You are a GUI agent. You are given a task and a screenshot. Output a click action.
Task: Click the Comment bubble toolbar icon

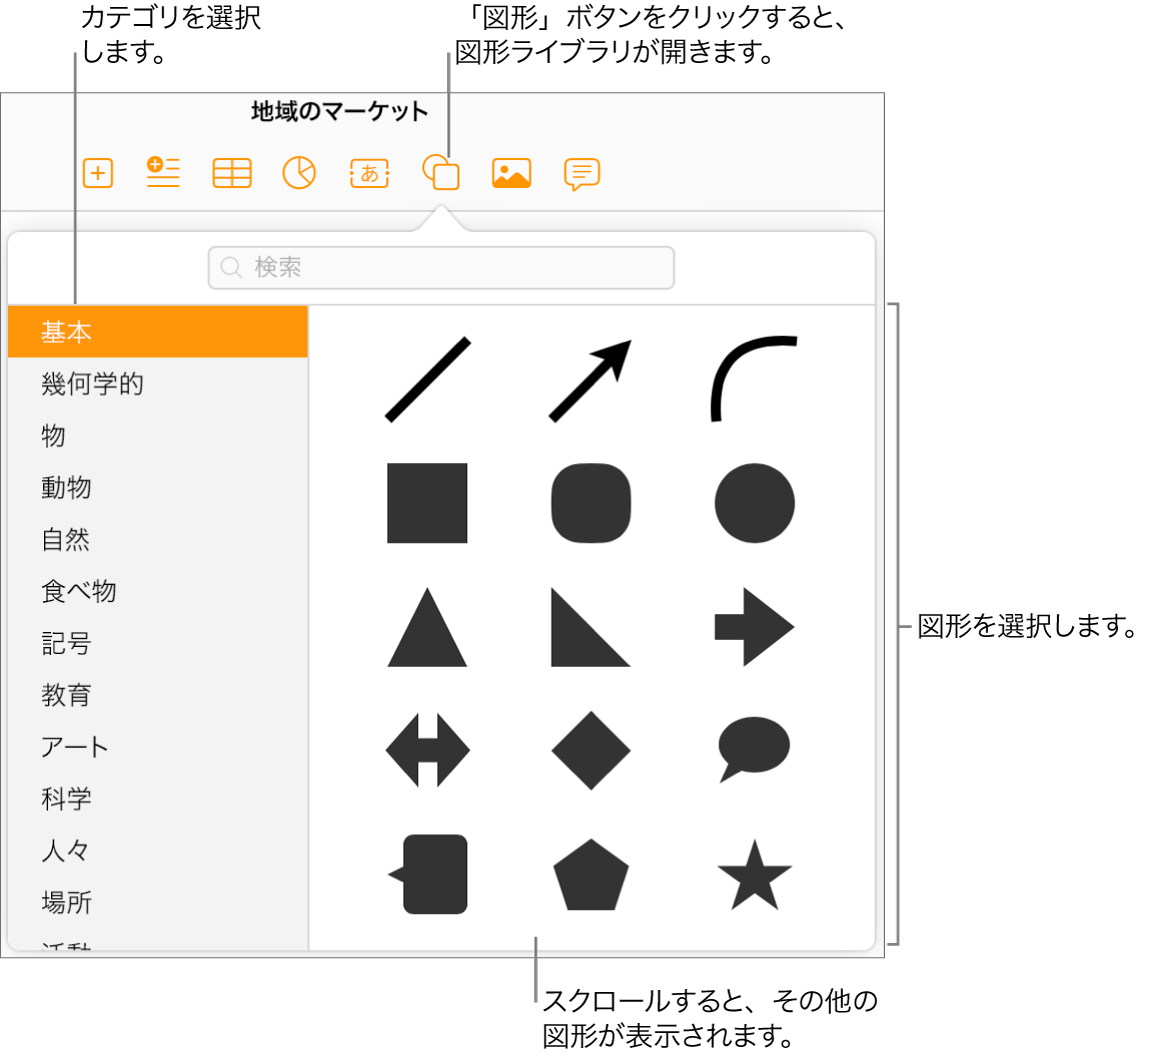(582, 174)
